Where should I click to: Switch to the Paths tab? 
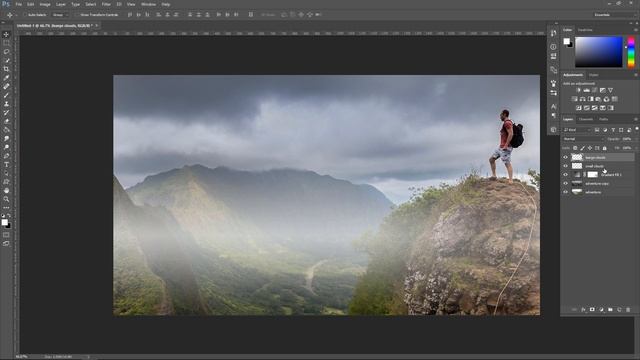604,120
